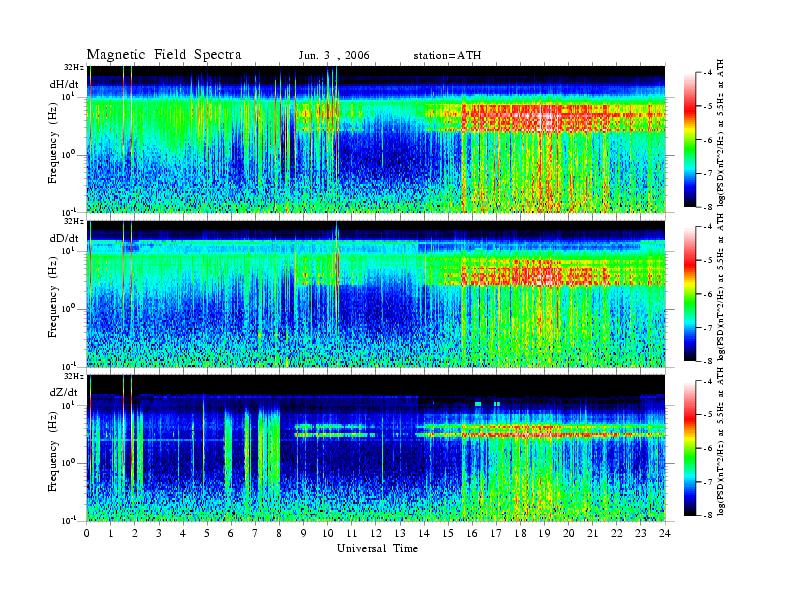Viewport: 792px width, 612px height.
Task: Click the time axis tick "15"
Action: (448, 533)
